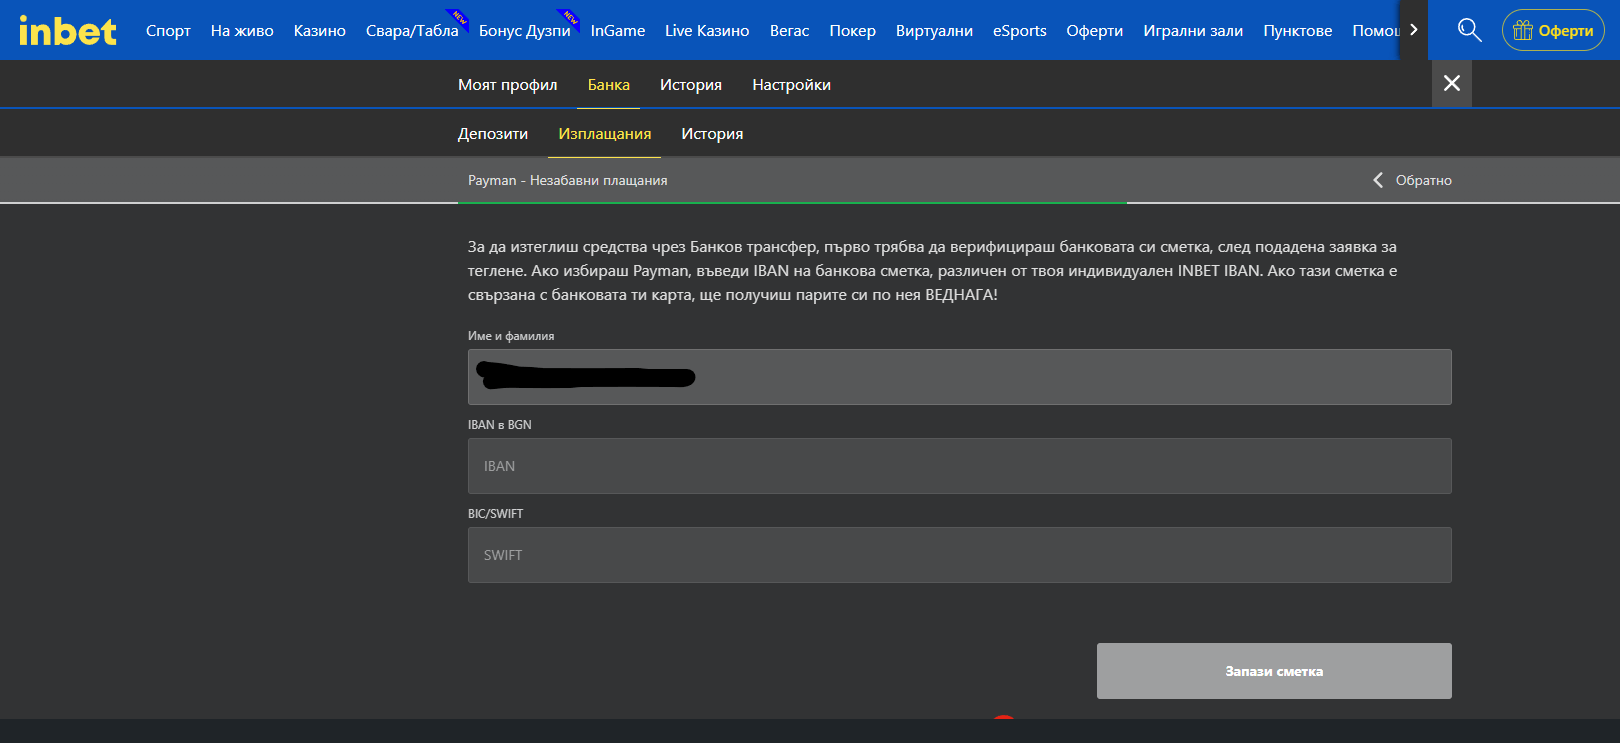The image size is (1620, 743).
Task: Open Live Казино
Action: pyautogui.click(x=707, y=31)
